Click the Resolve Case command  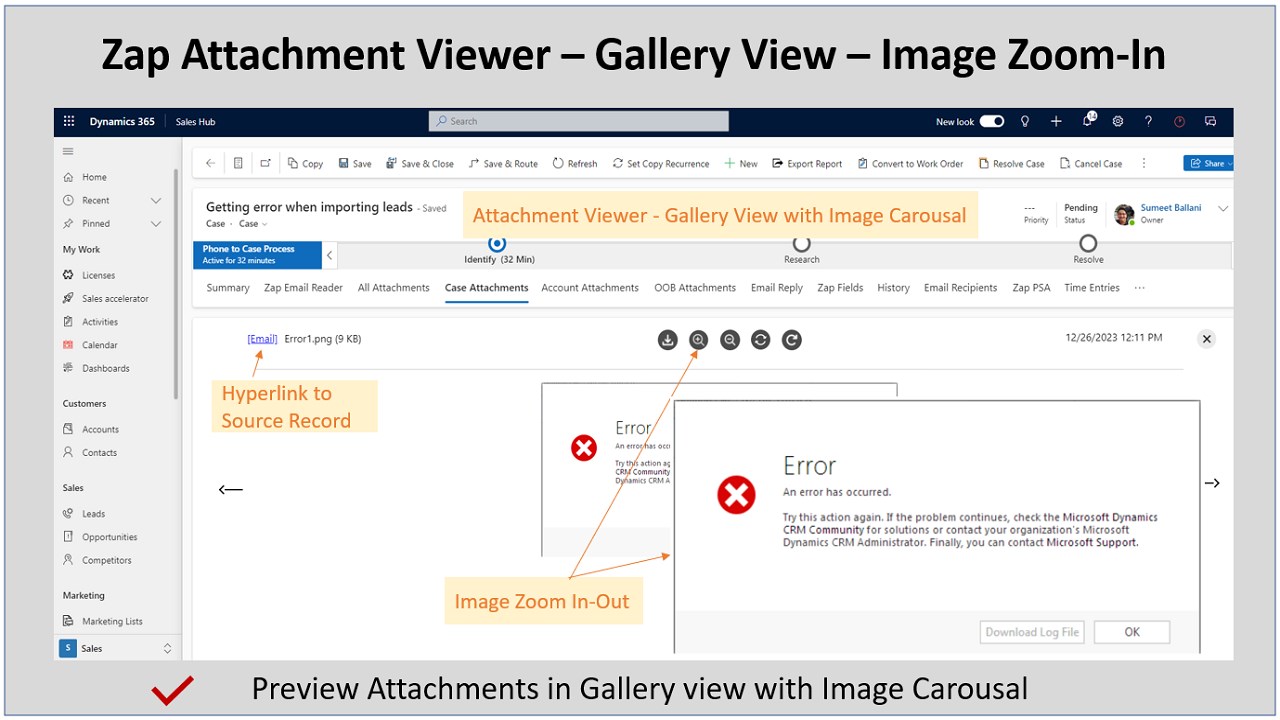pyautogui.click(x=1011, y=163)
